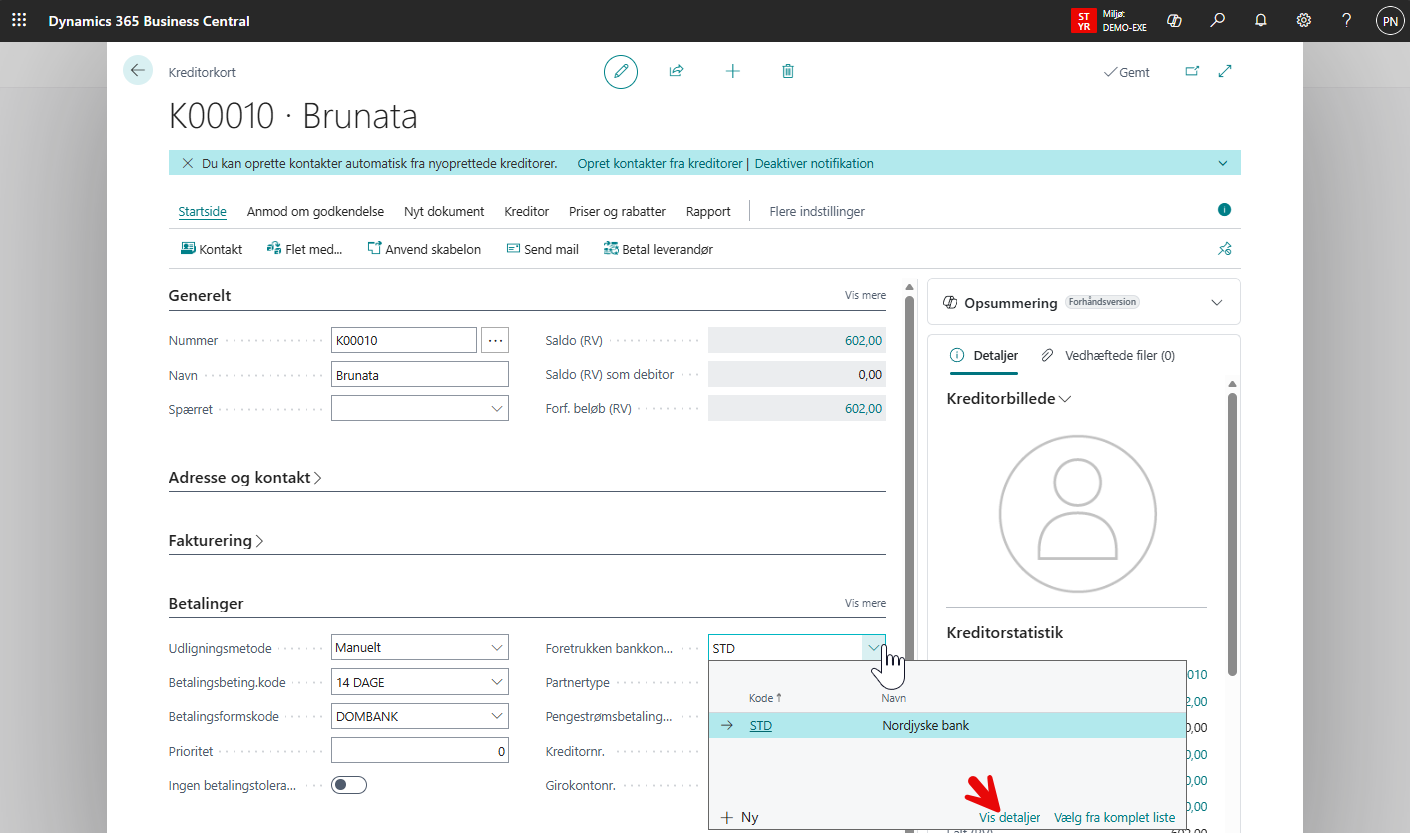
Task: Click the trash can delete icon
Action: pos(788,72)
